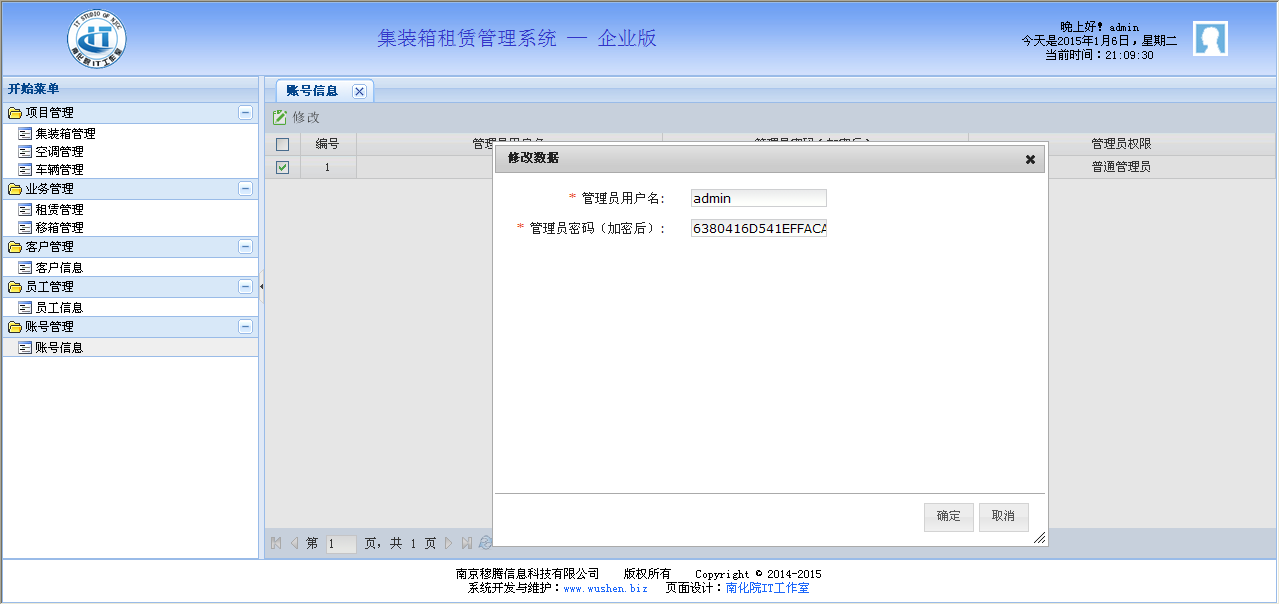The height and width of the screenshot is (604, 1279).
Task: Go to previous page arrow icon
Action: click(x=294, y=543)
